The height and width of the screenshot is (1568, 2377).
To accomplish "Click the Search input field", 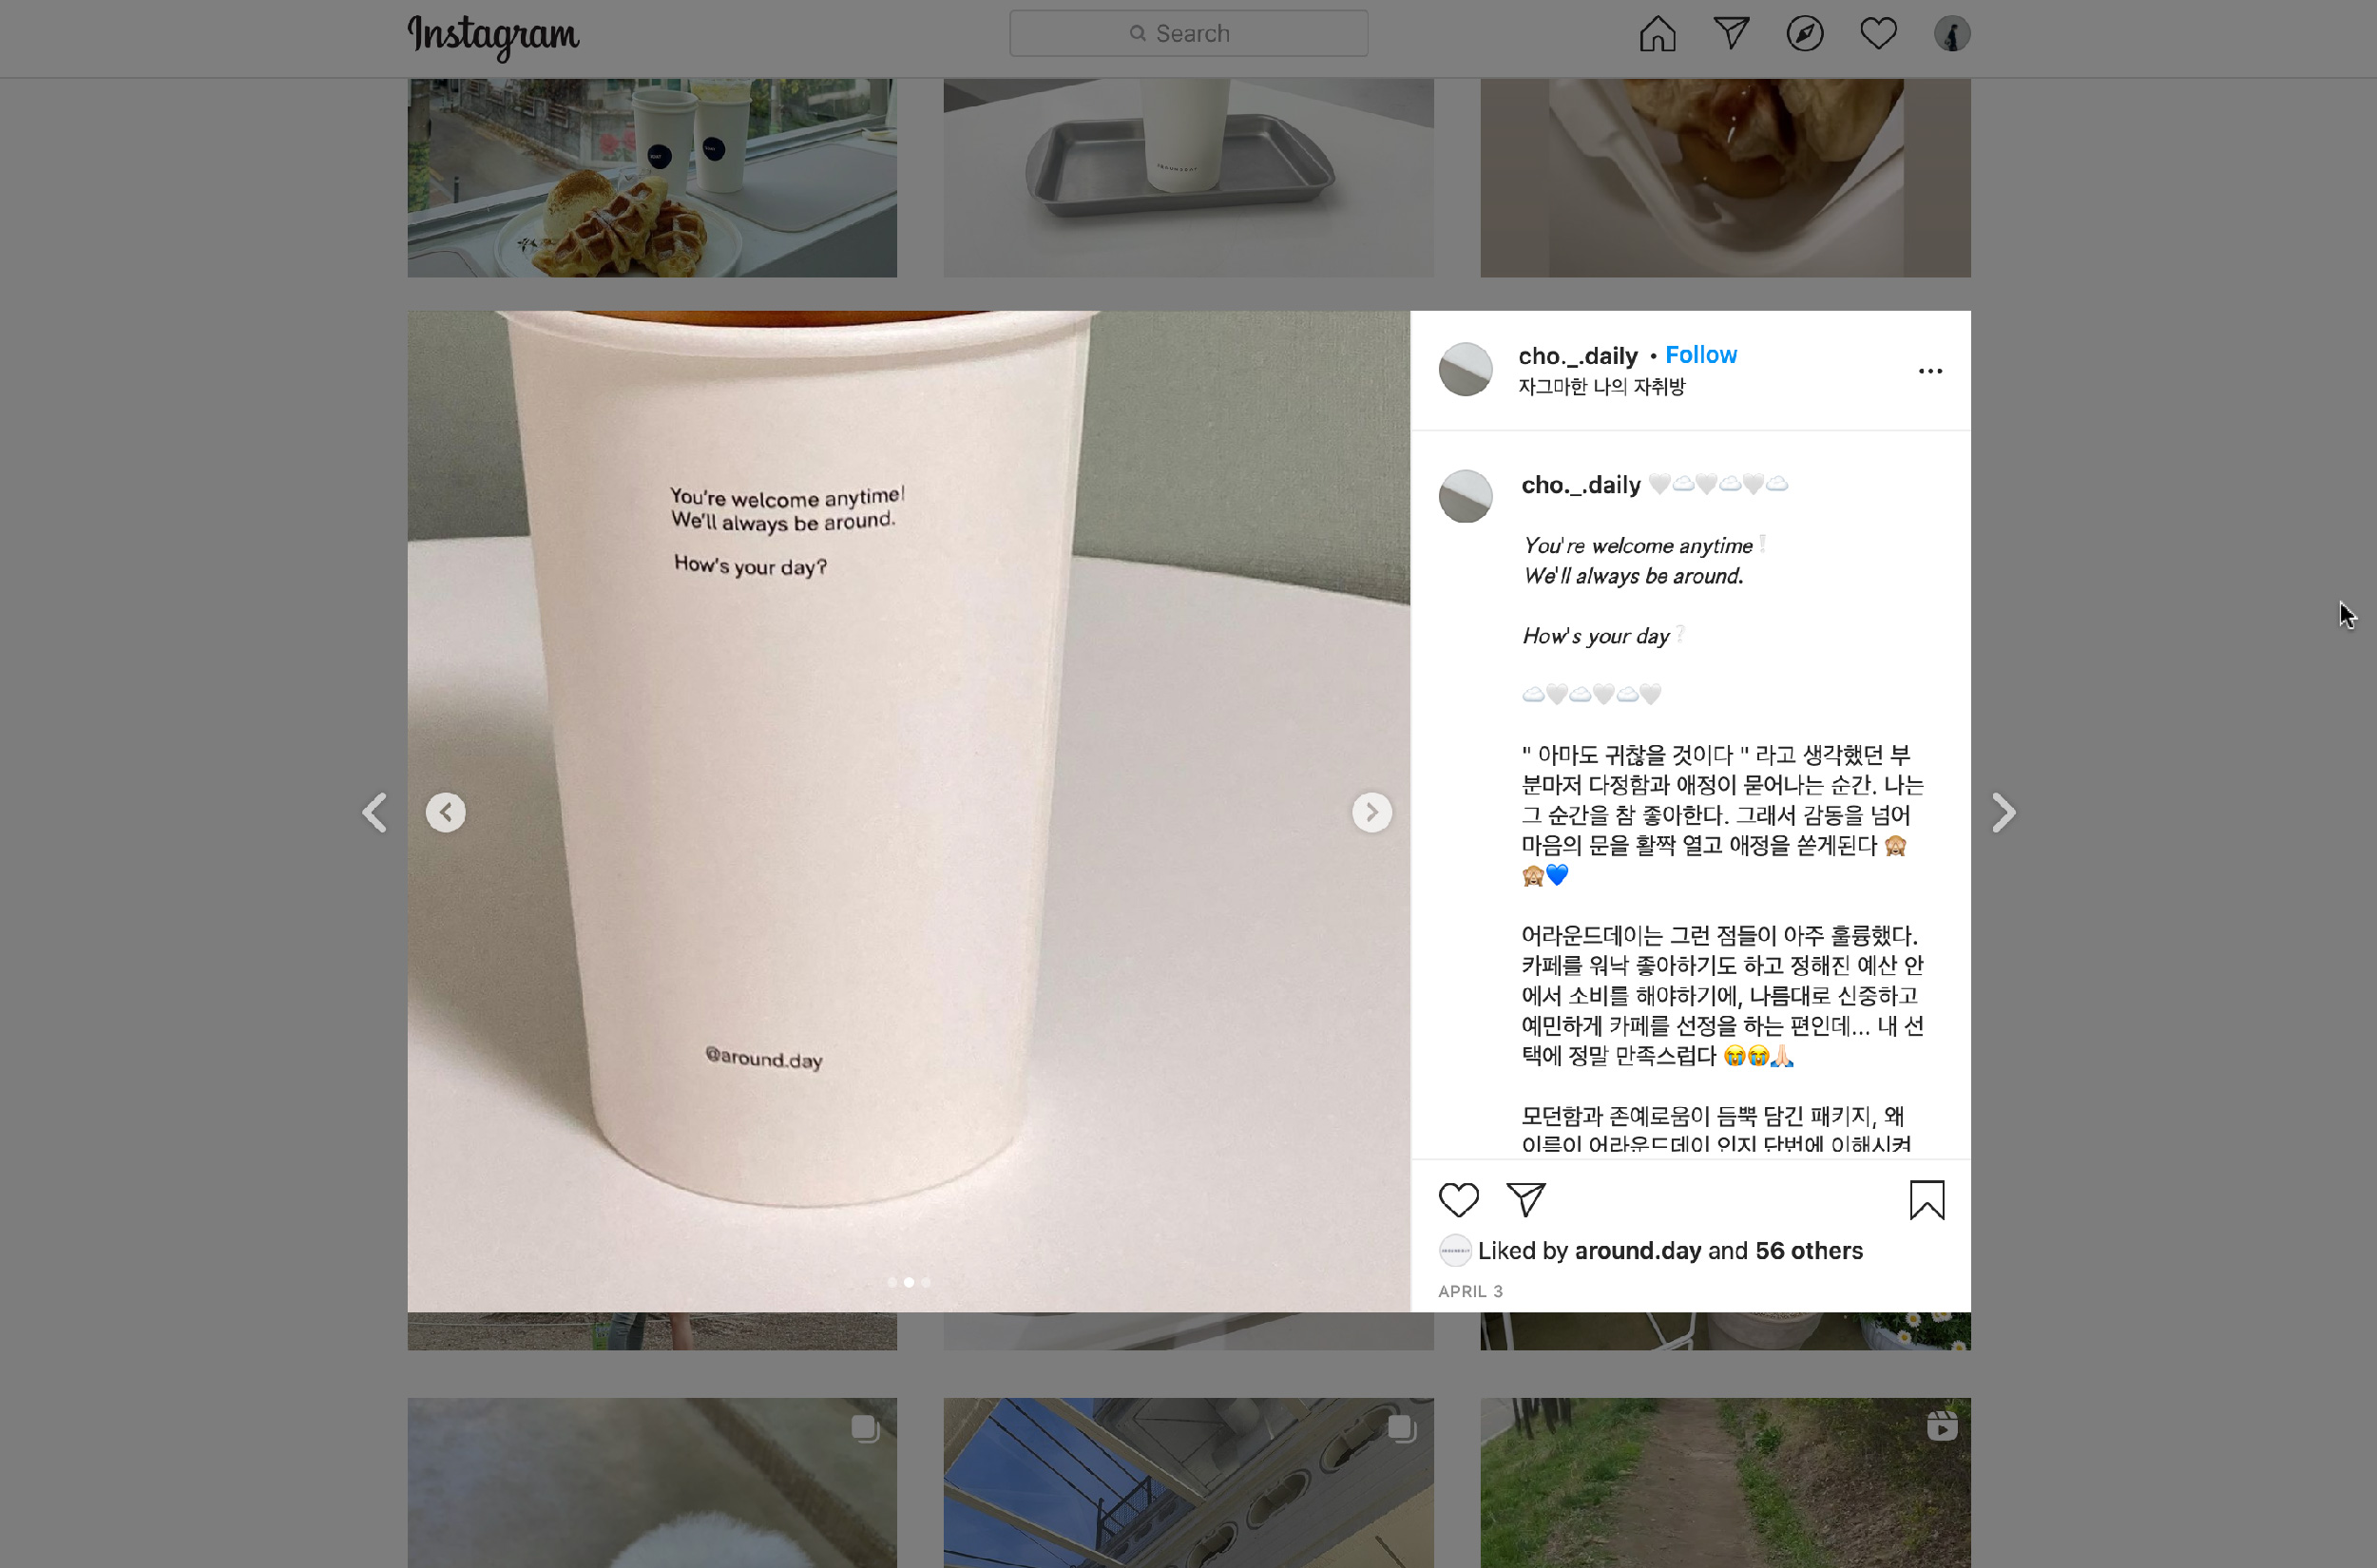I will [x=1188, y=34].
